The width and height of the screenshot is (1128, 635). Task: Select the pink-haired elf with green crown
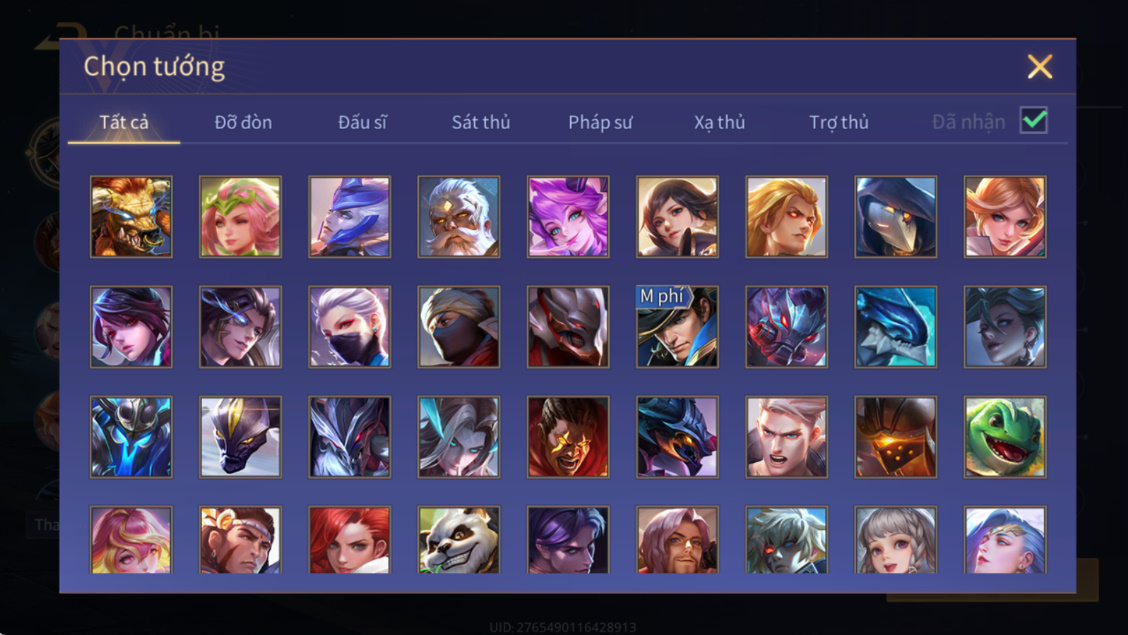click(x=240, y=216)
